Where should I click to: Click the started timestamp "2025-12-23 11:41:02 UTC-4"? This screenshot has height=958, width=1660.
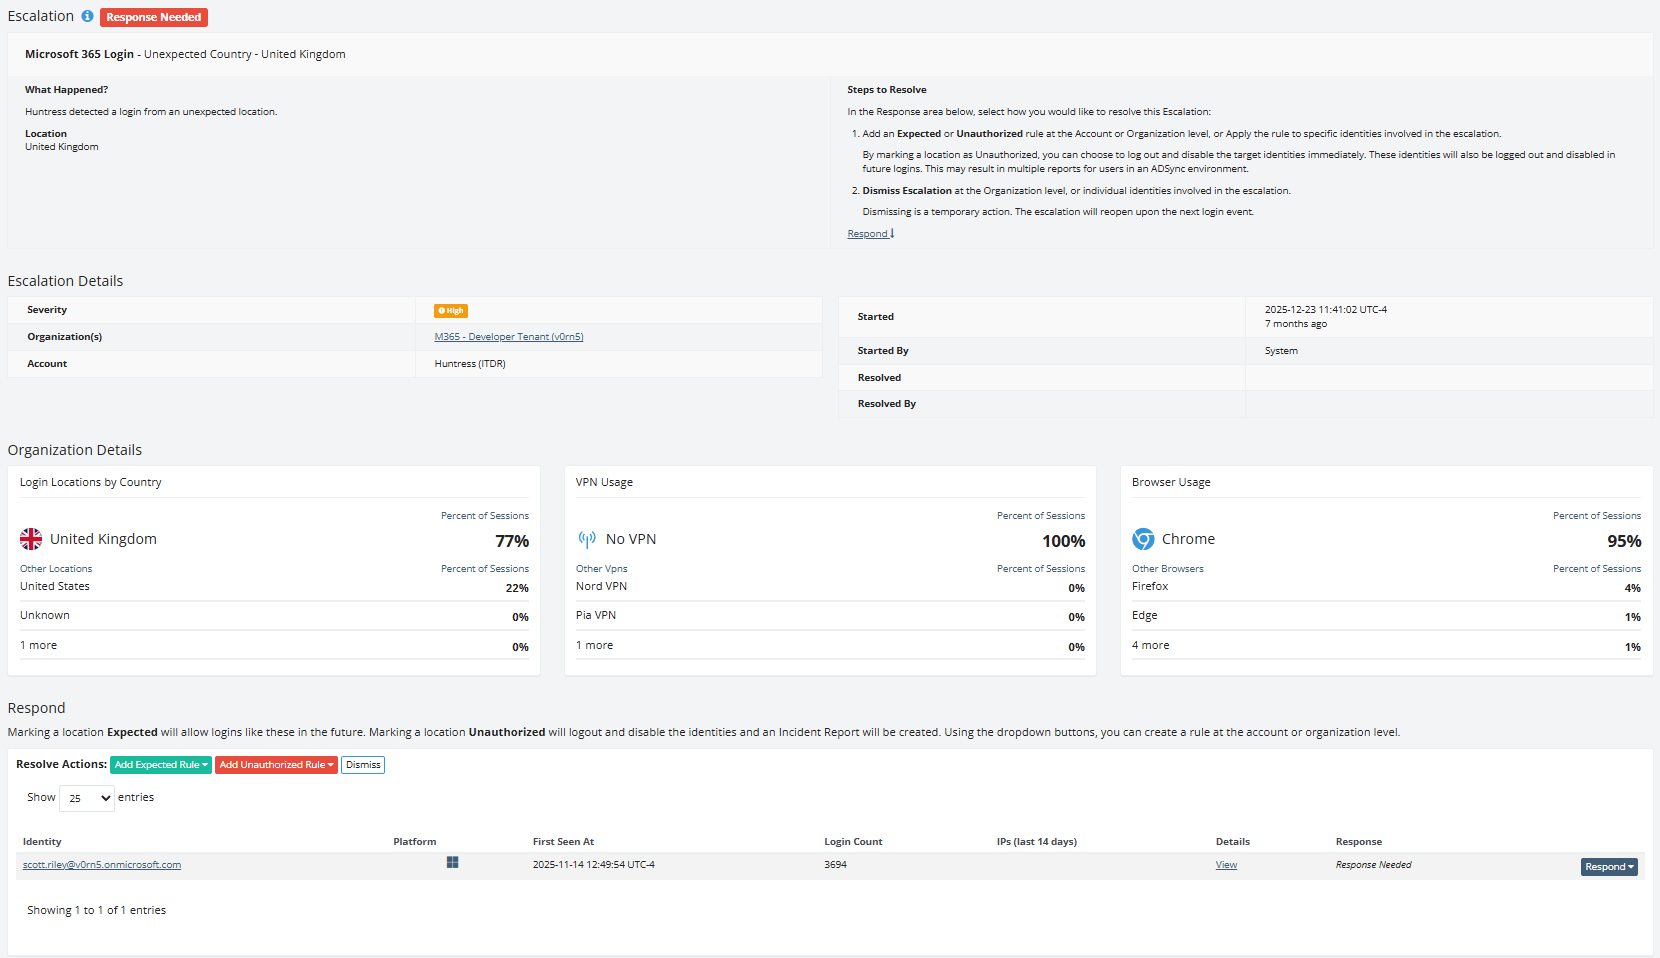1326,310
